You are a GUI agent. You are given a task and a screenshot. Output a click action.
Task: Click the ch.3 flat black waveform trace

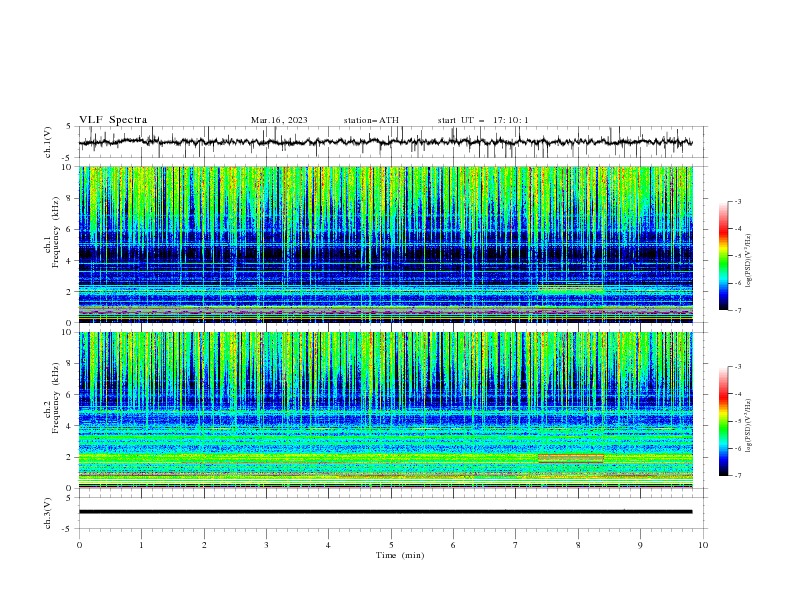[385, 512]
